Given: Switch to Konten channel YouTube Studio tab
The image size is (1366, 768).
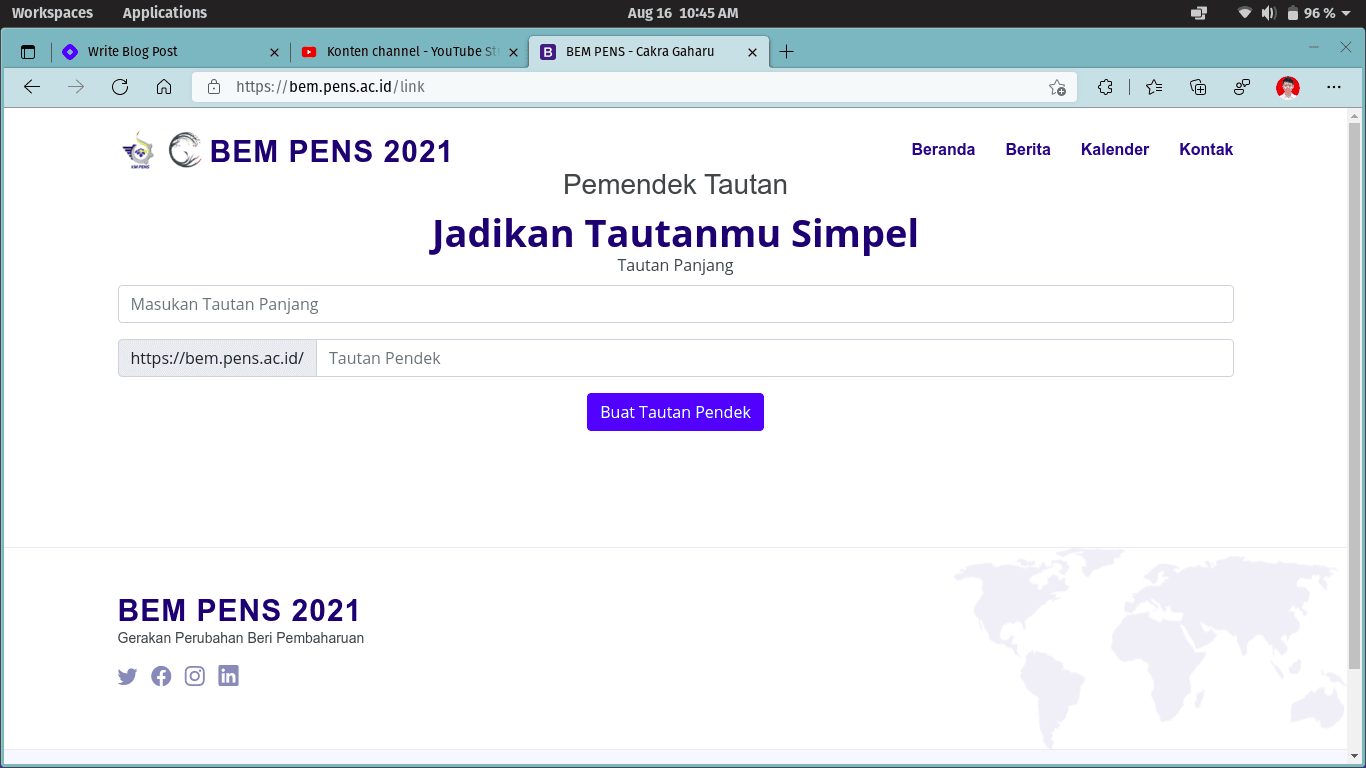Looking at the screenshot, I should pos(405,52).
